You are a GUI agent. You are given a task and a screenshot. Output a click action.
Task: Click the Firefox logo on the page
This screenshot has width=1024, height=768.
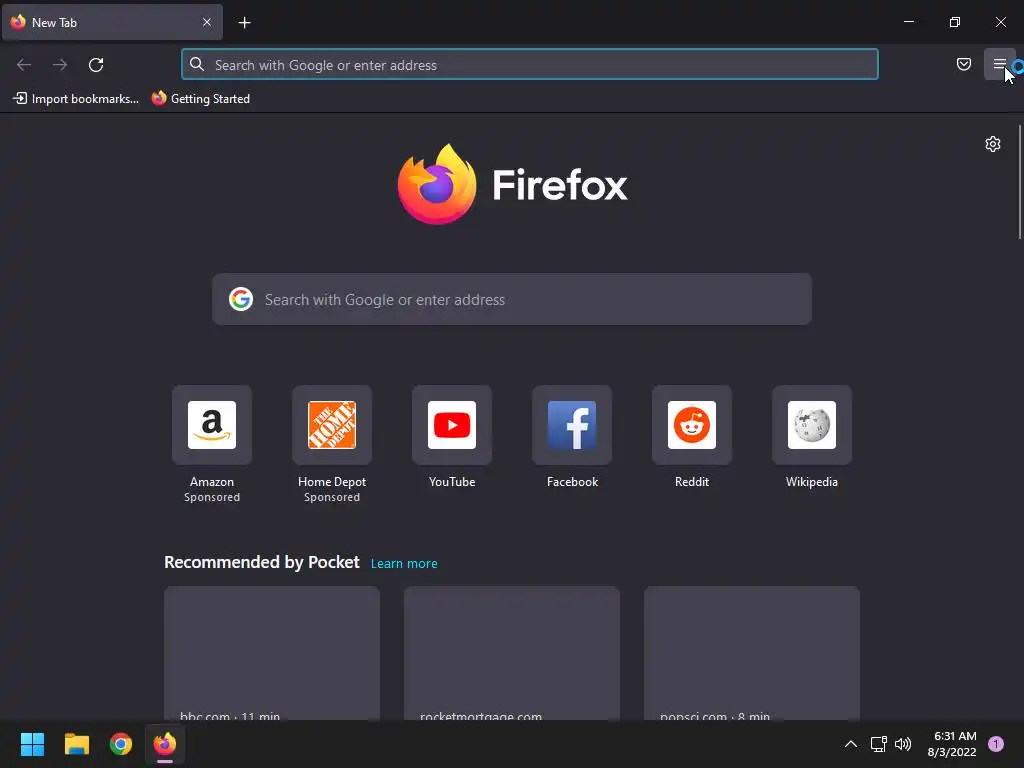click(512, 185)
